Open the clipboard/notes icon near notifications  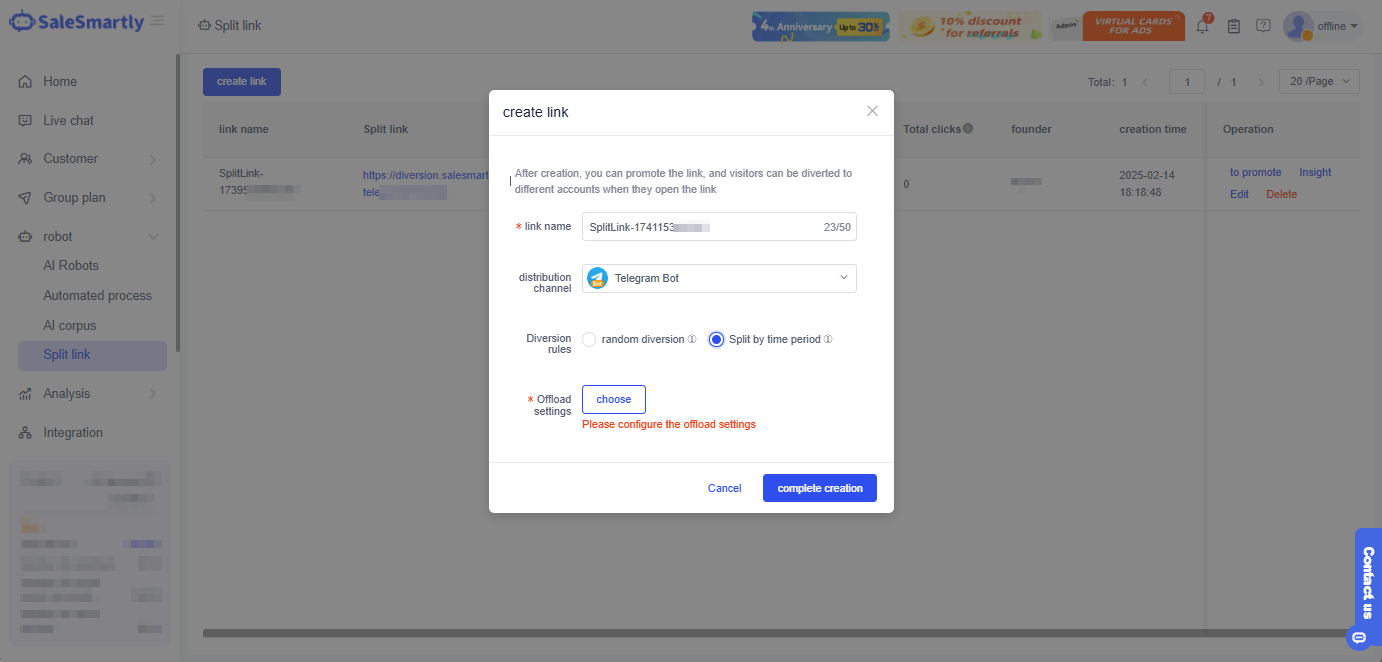pyautogui.click(x=1233, y=26)
